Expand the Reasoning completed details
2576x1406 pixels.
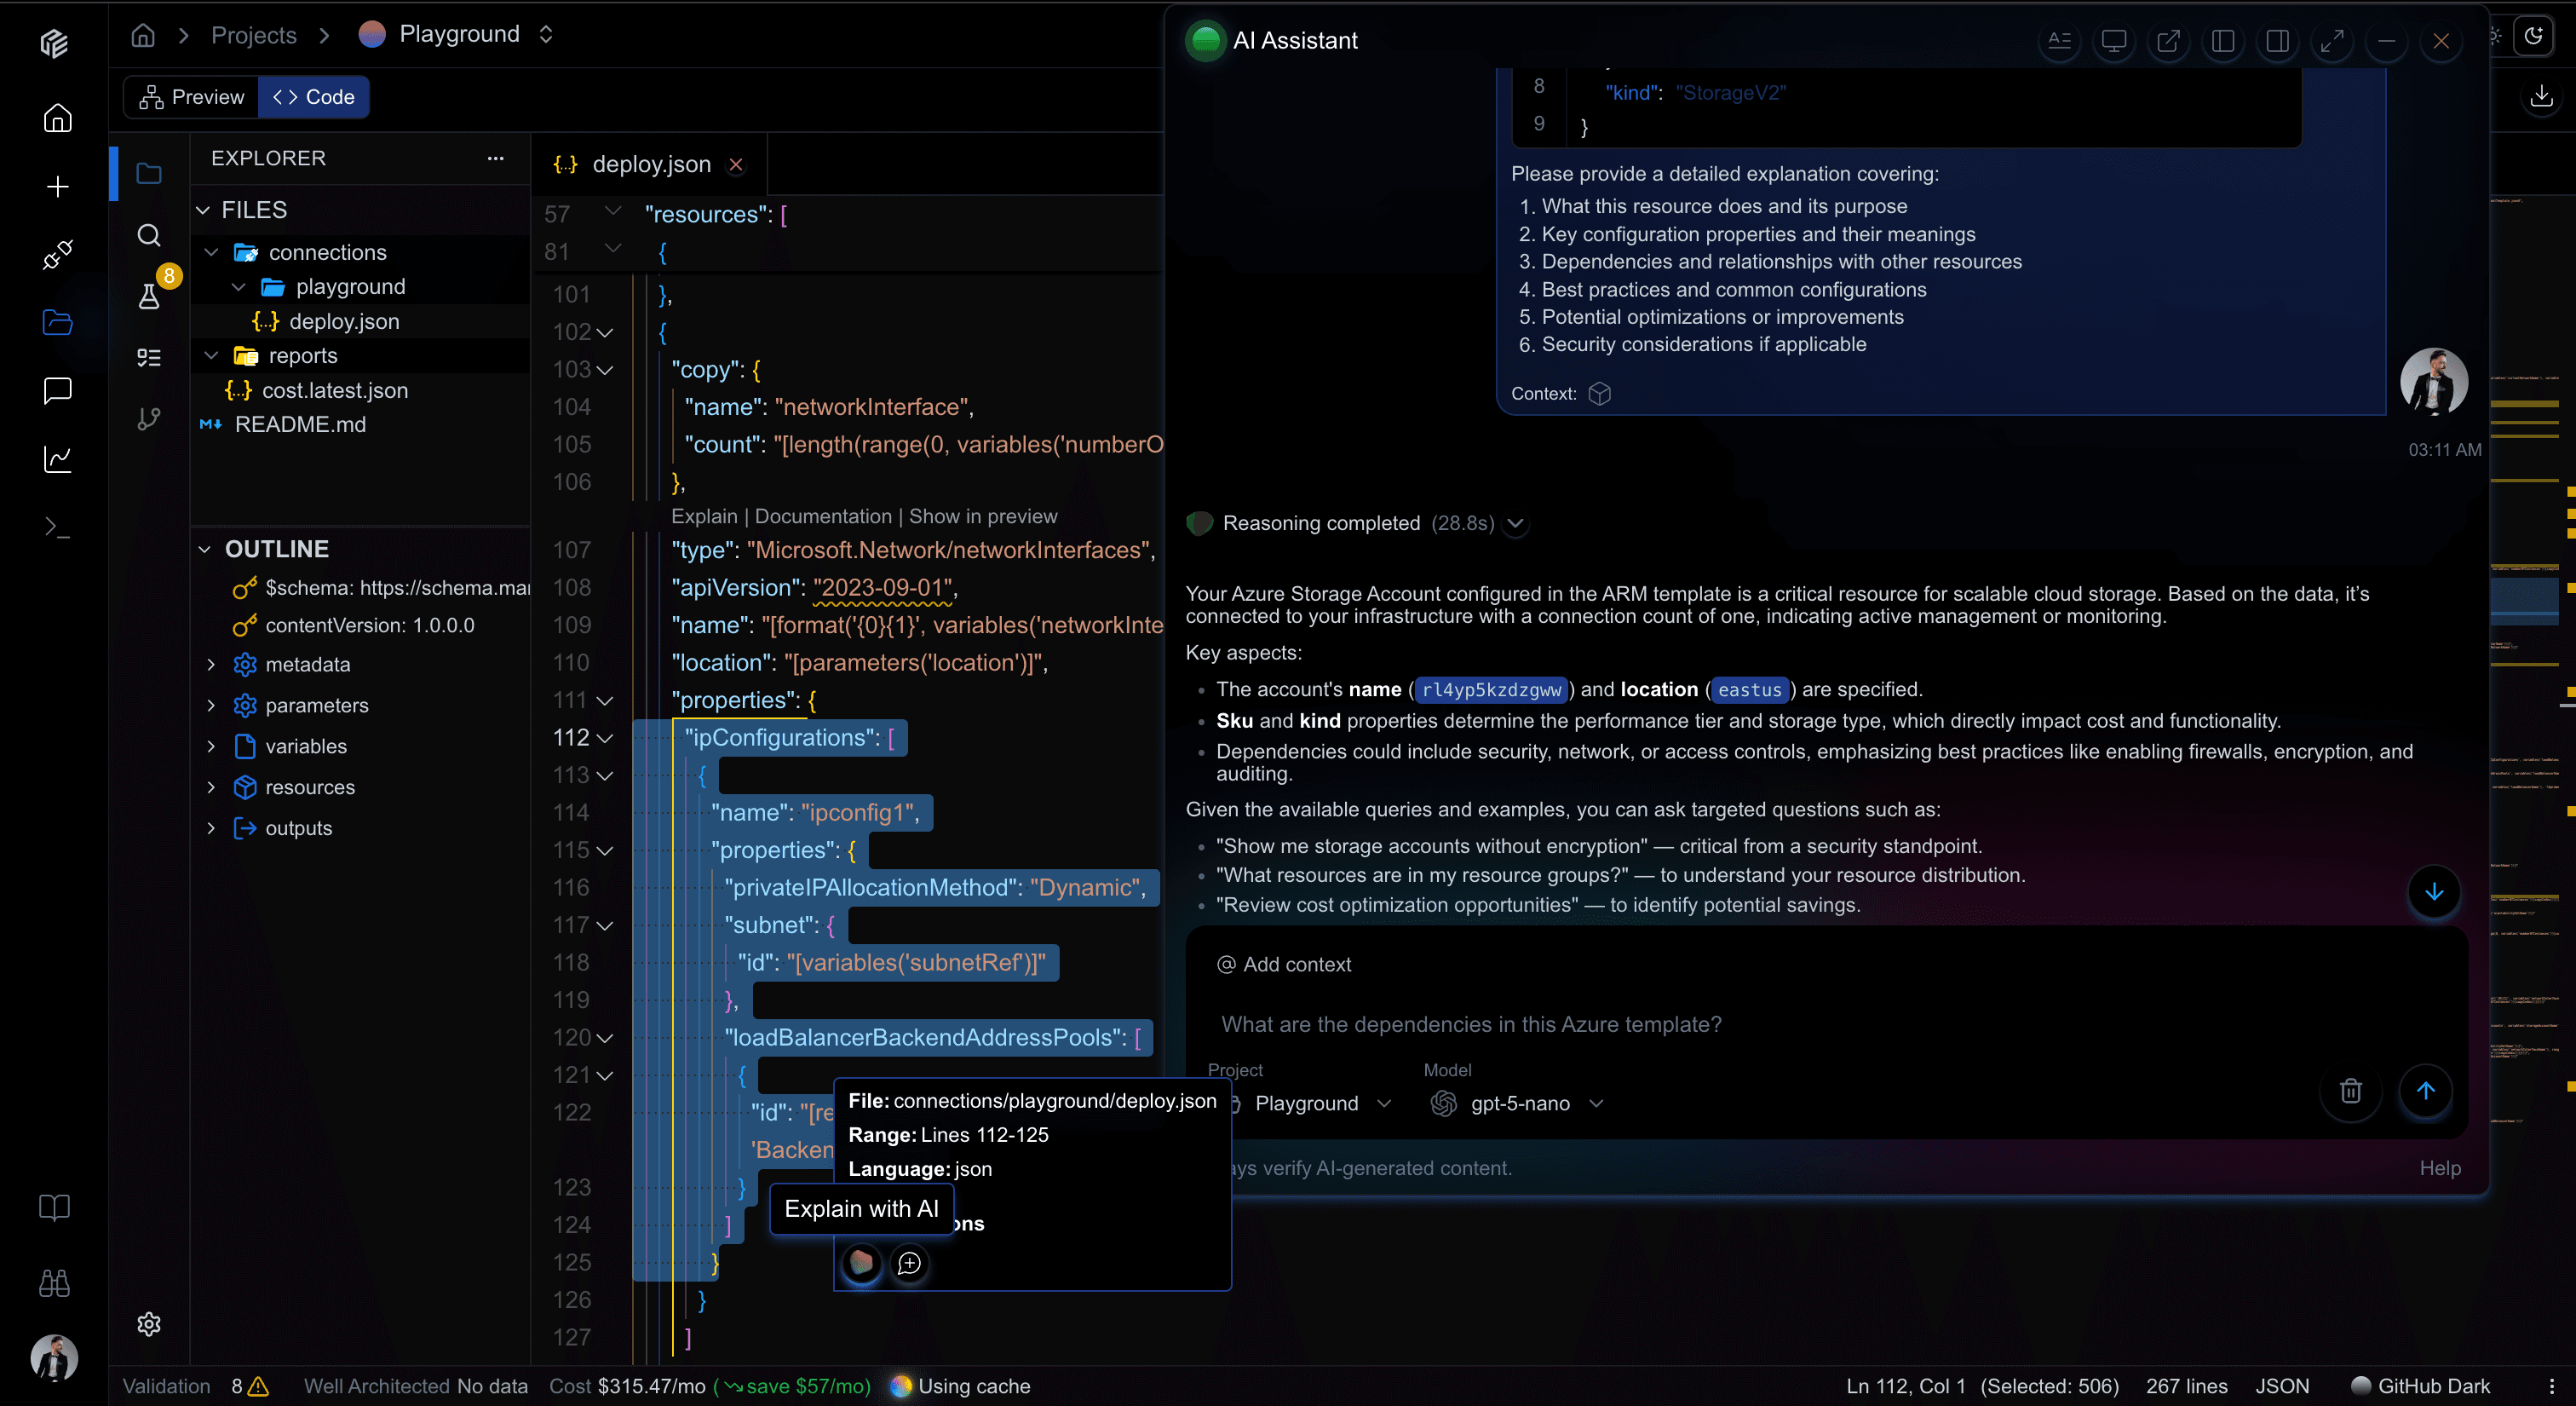(x=1516, y=523)
